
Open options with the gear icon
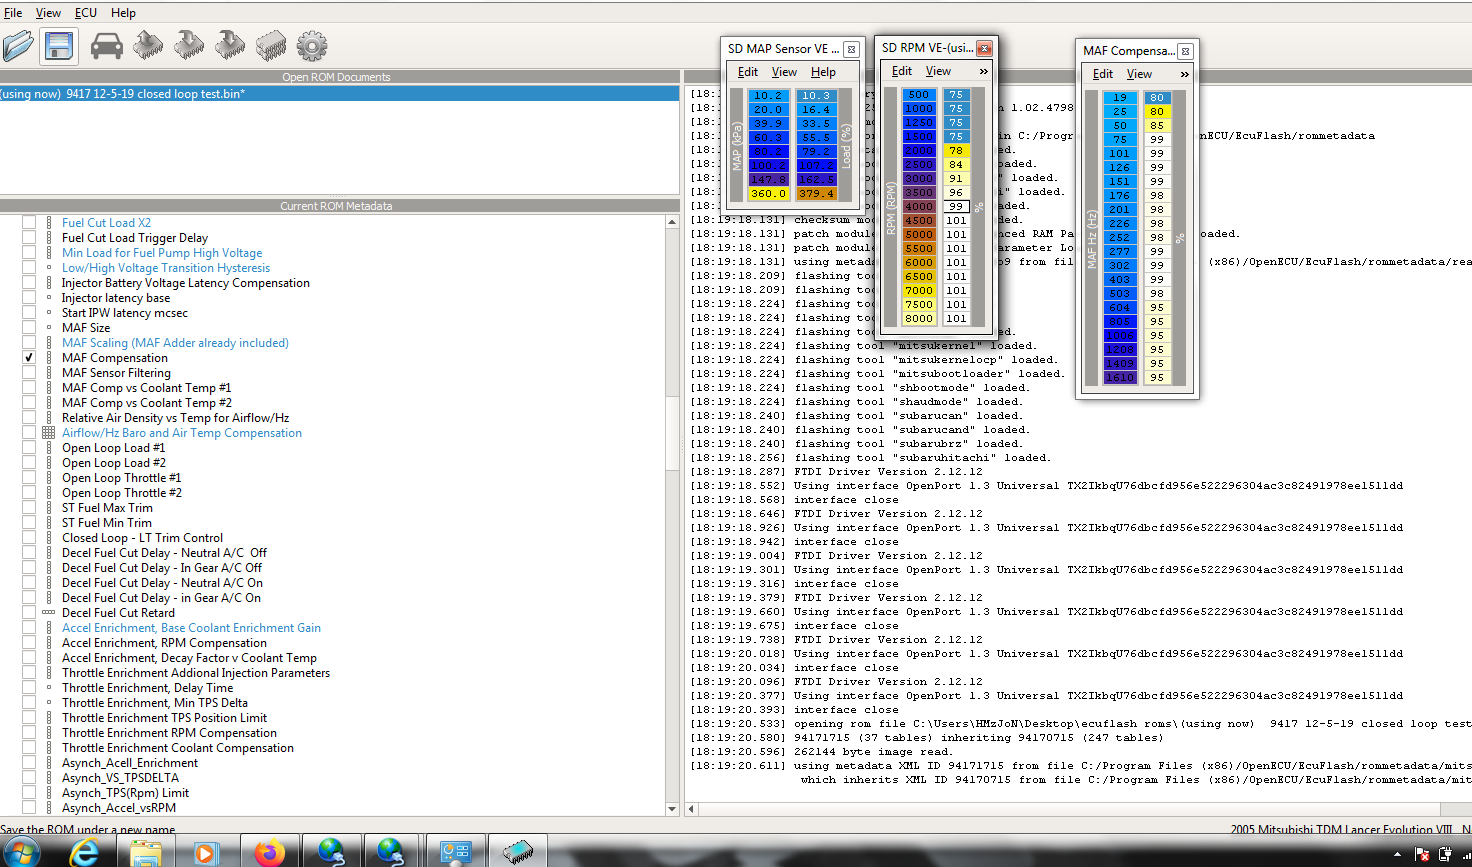312,46
